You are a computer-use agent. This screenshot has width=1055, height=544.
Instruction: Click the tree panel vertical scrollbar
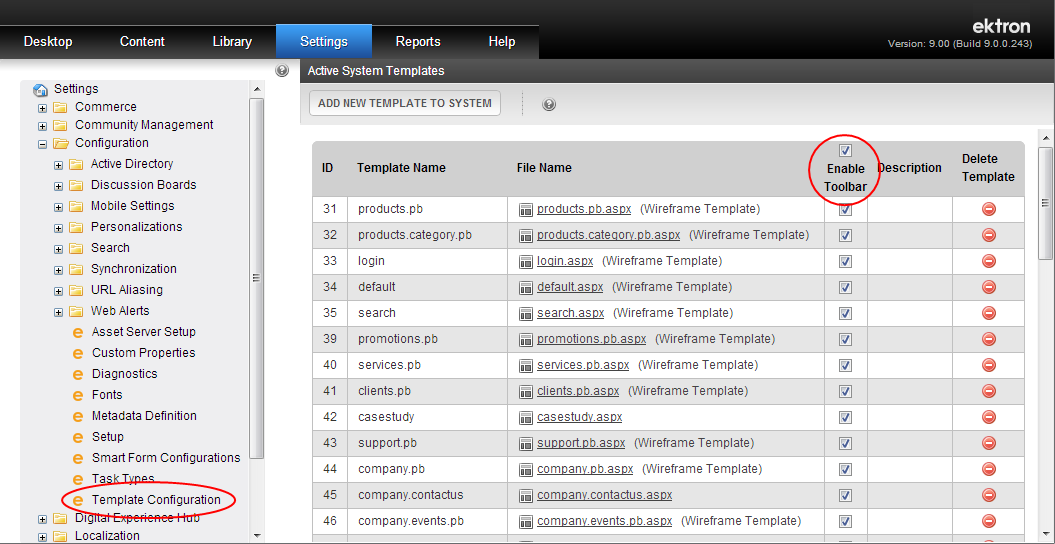[x=256, y=278]
